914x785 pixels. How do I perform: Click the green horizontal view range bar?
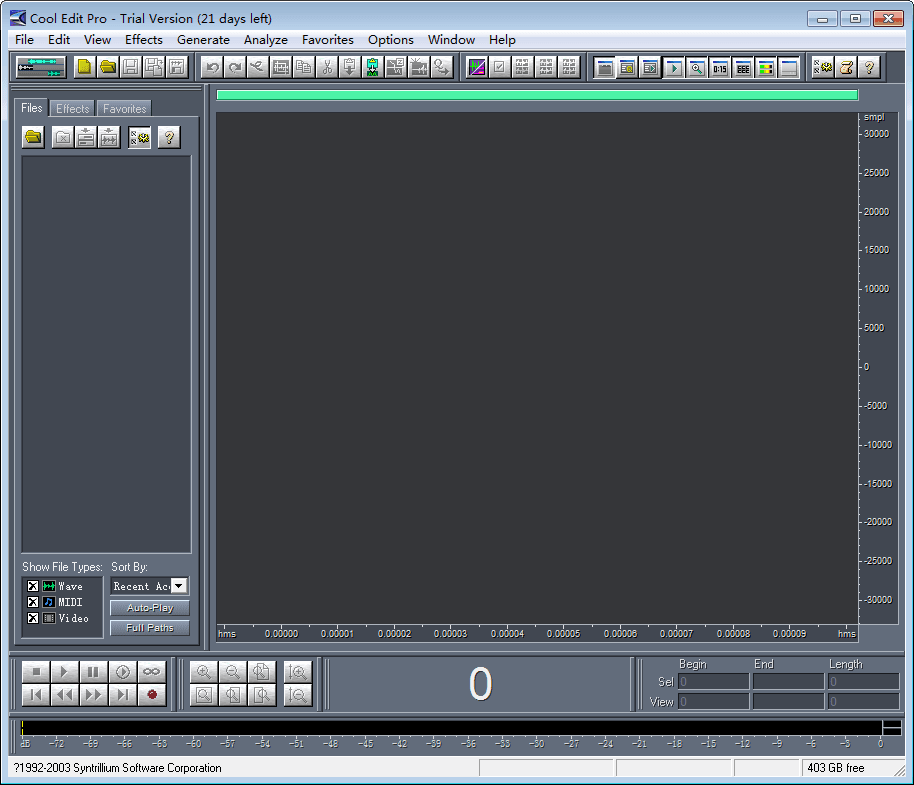click(x=537, y=95)
